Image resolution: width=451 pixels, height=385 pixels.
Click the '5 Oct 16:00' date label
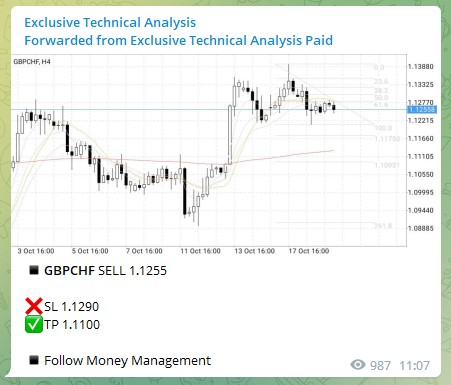coord(90,251)
